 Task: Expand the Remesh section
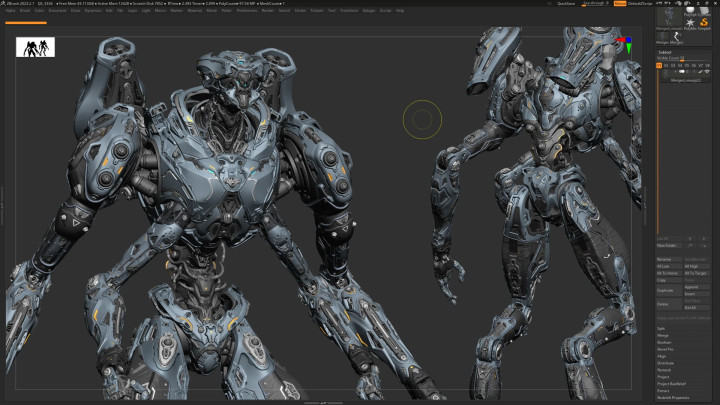point(665,369)
